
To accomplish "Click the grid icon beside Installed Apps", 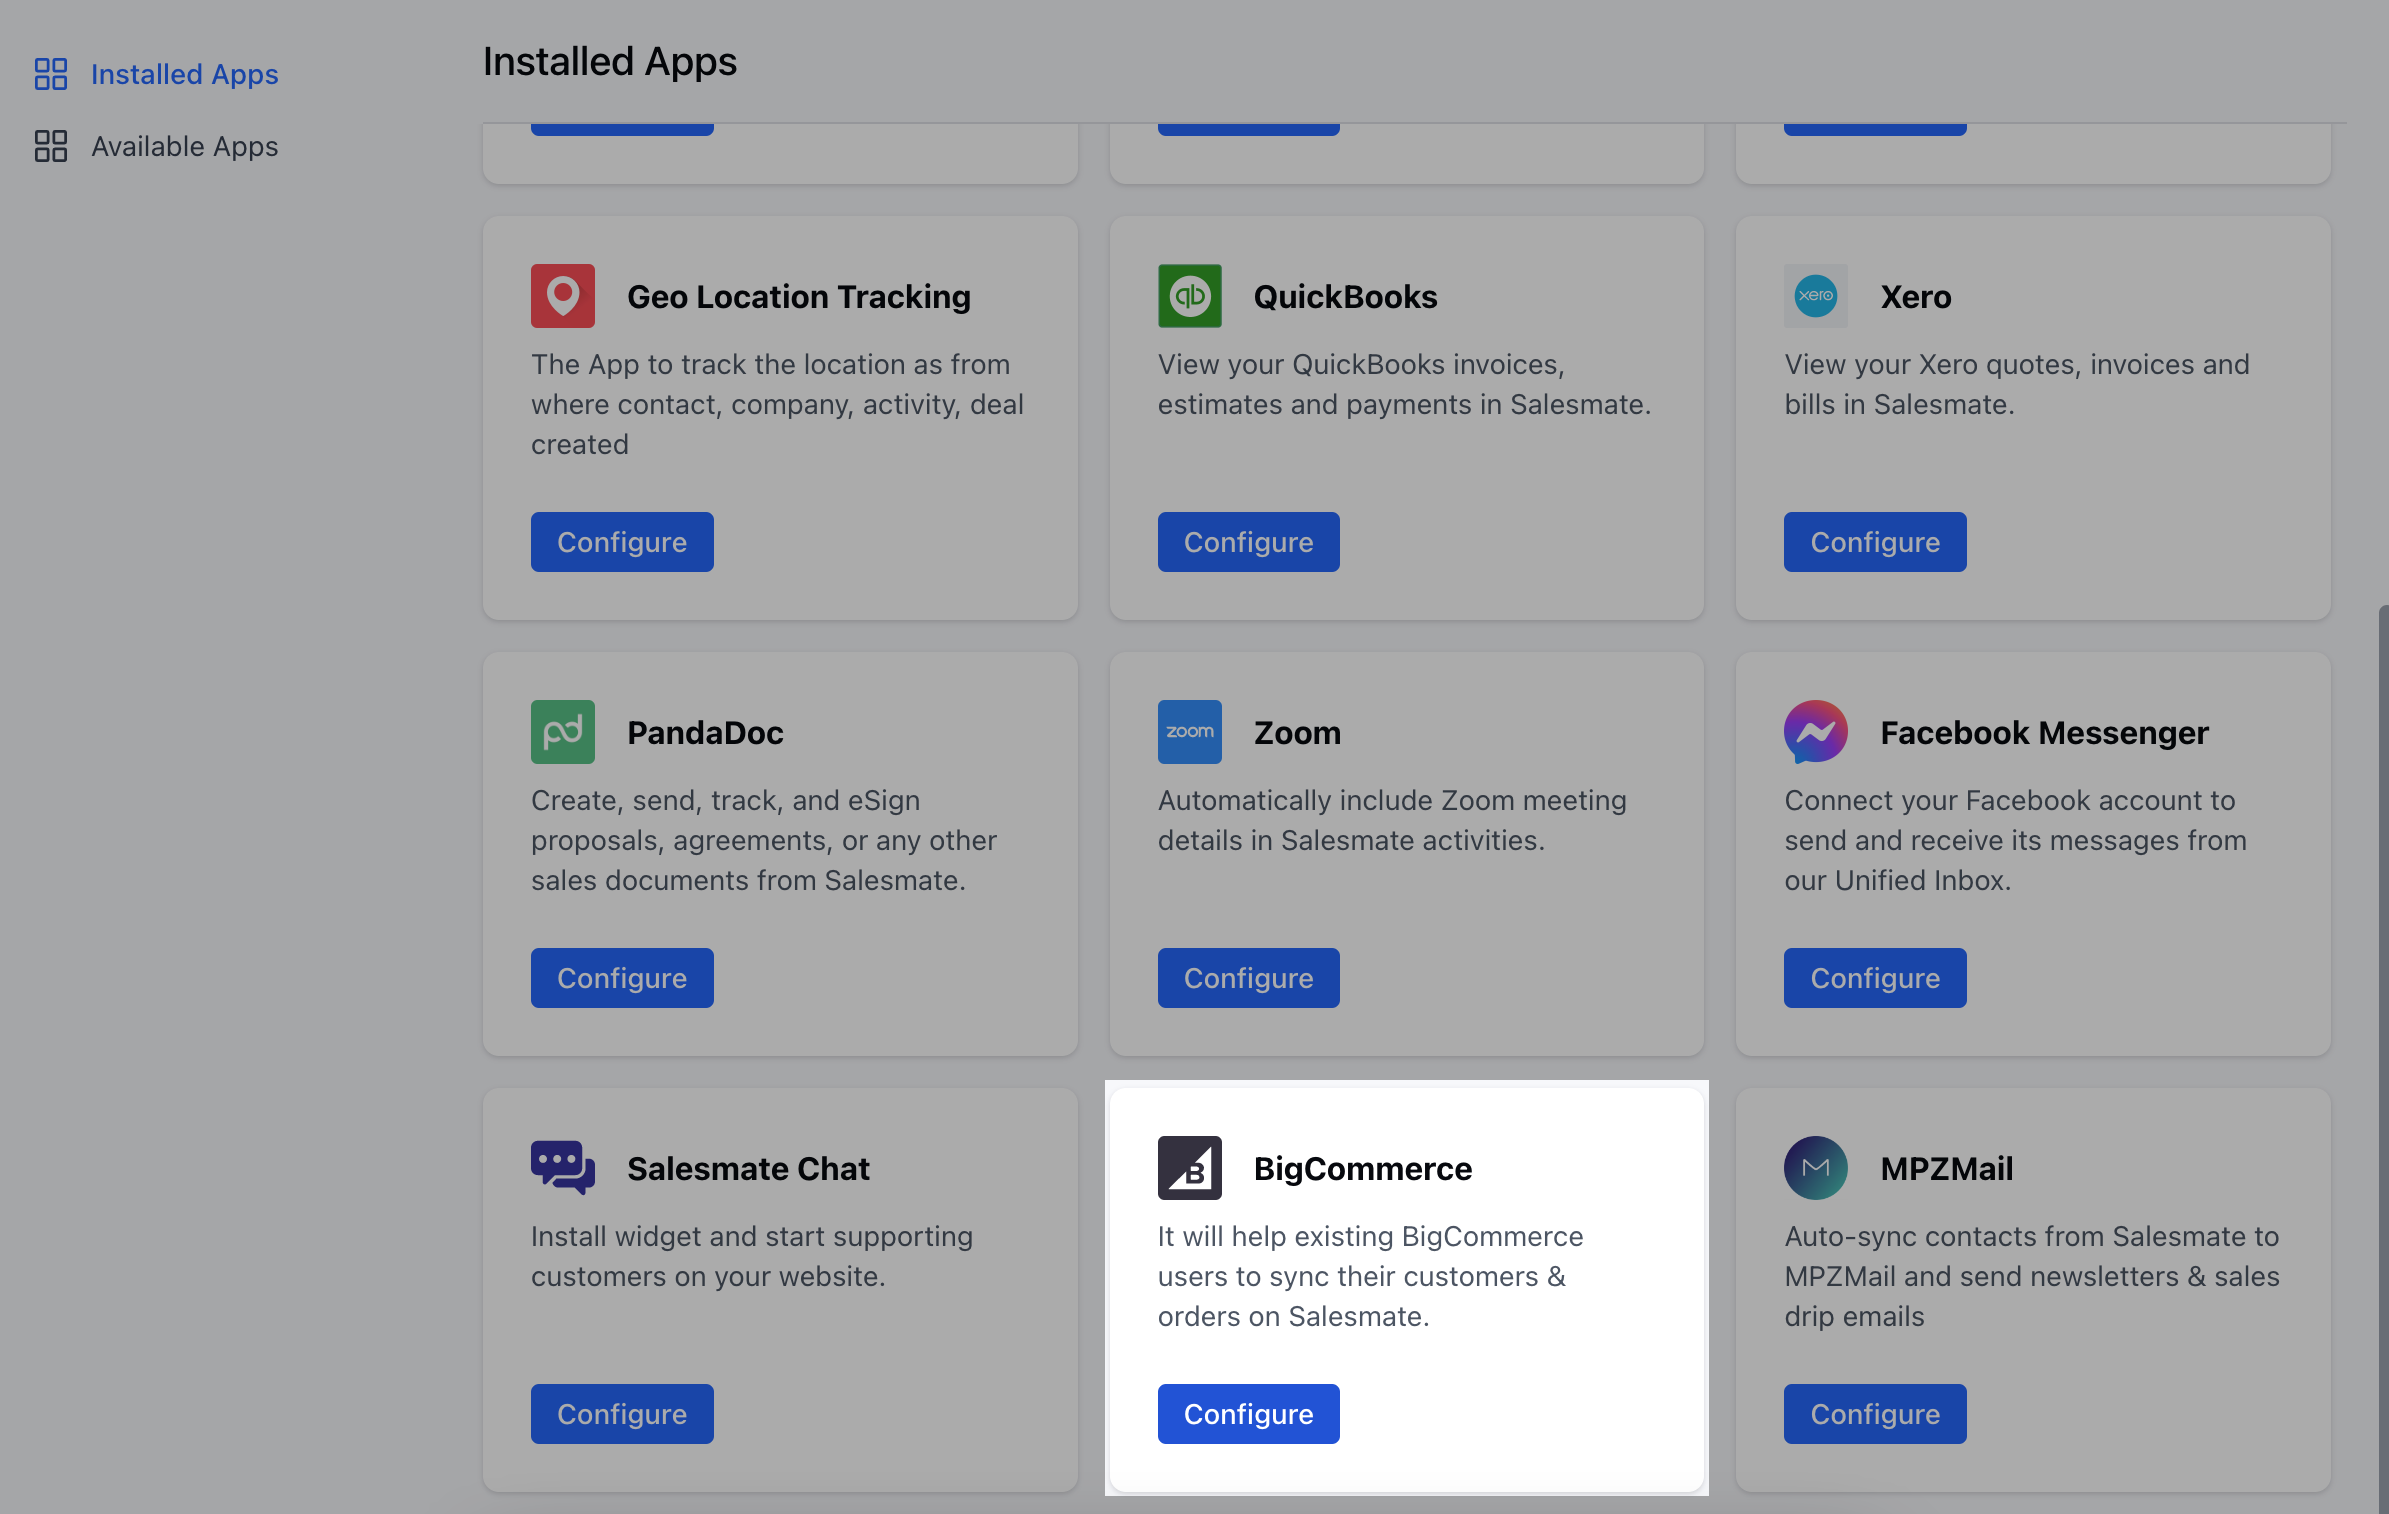I will 51,73.
